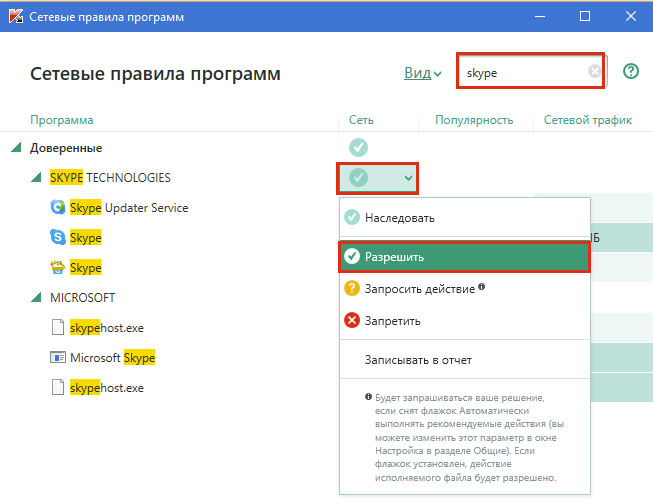Select the MICROSOFT group label
Screen dimensions: 653x504
coord(82,297)
